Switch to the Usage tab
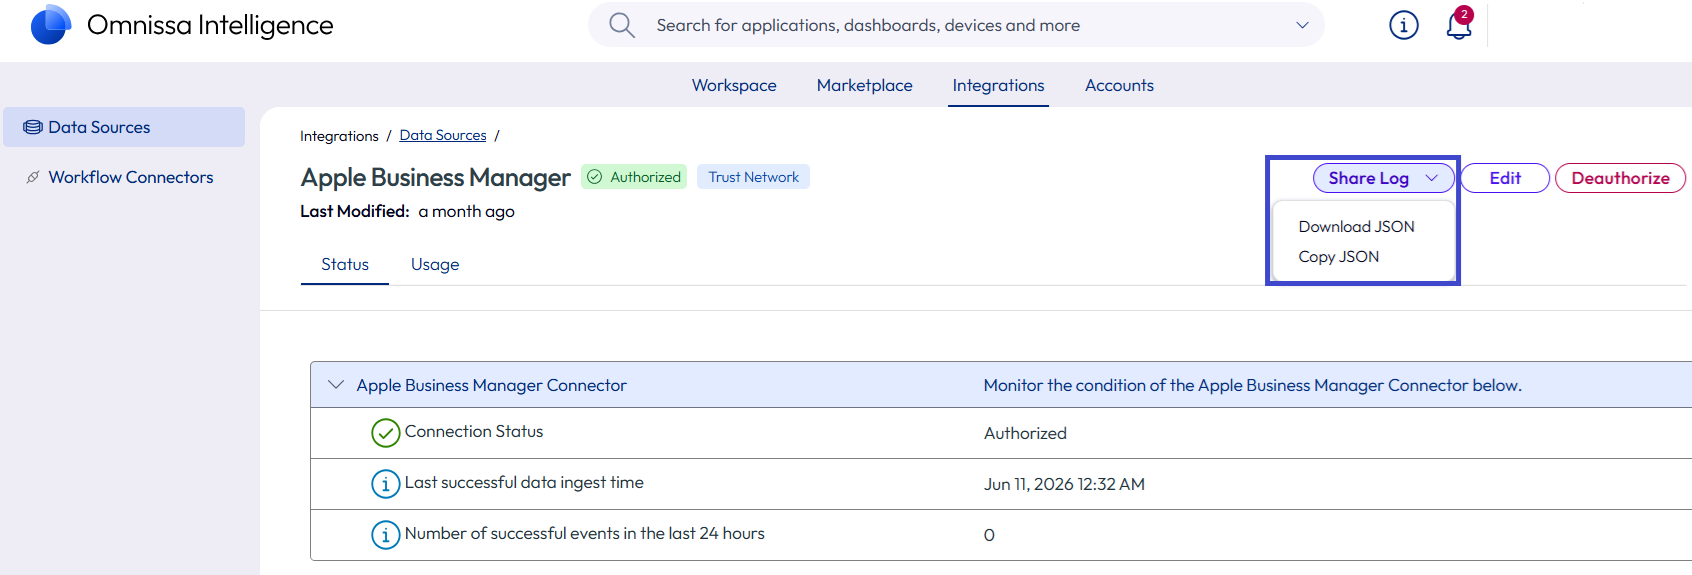 (x=435, y=265)
